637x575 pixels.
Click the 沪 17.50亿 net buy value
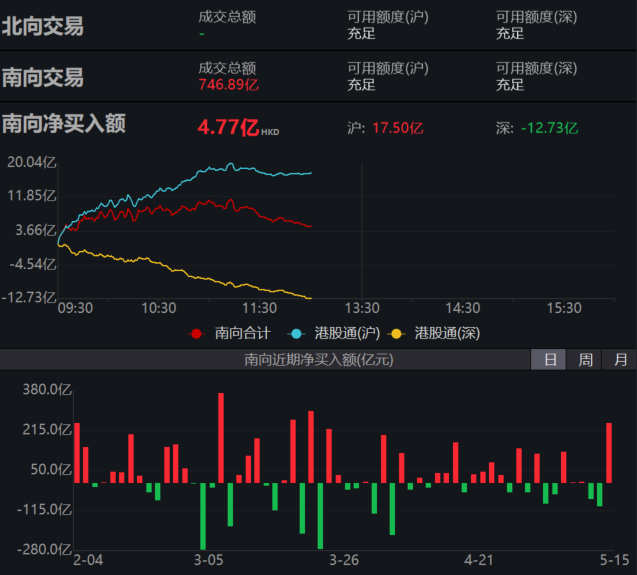[398, 128]
